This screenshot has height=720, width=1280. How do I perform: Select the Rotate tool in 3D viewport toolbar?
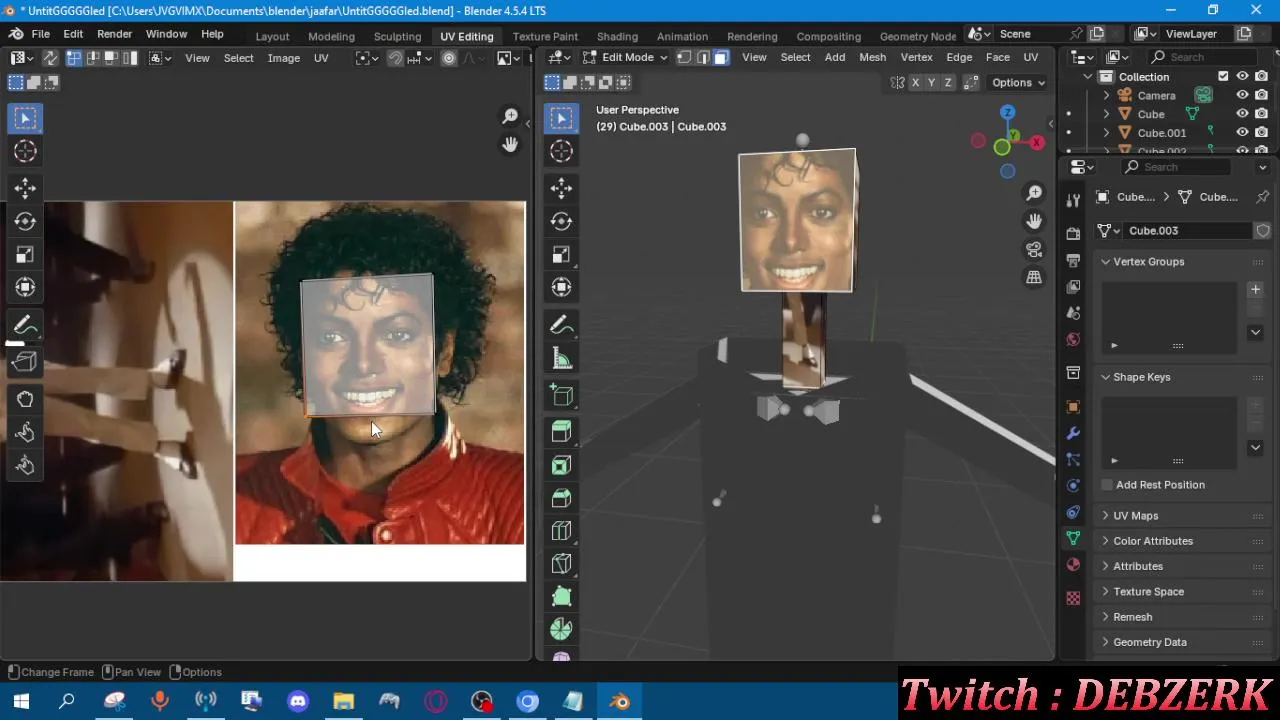pos(561,221)
